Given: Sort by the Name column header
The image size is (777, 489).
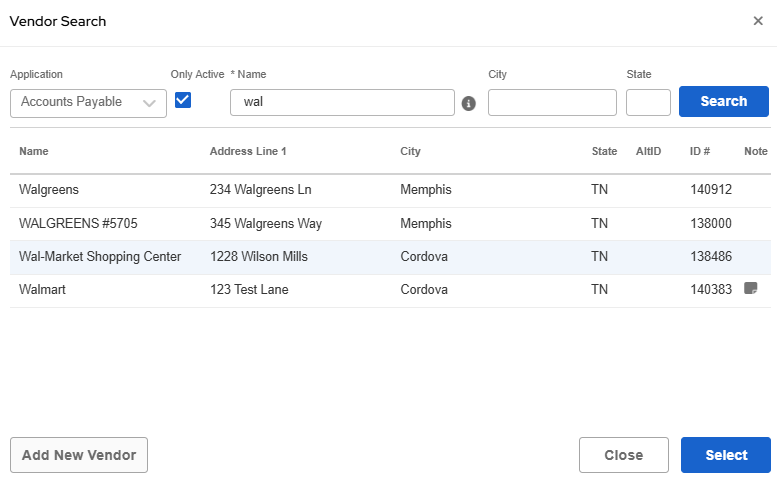Looking at the screenshot, I should point(34,151).
